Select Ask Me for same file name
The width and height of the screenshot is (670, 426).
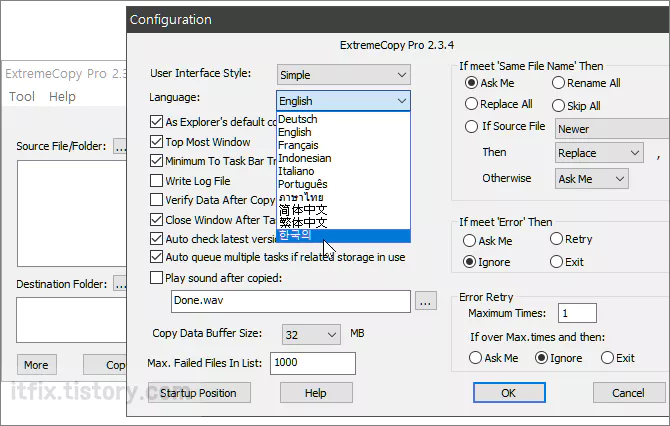click(x=471, y=83)
